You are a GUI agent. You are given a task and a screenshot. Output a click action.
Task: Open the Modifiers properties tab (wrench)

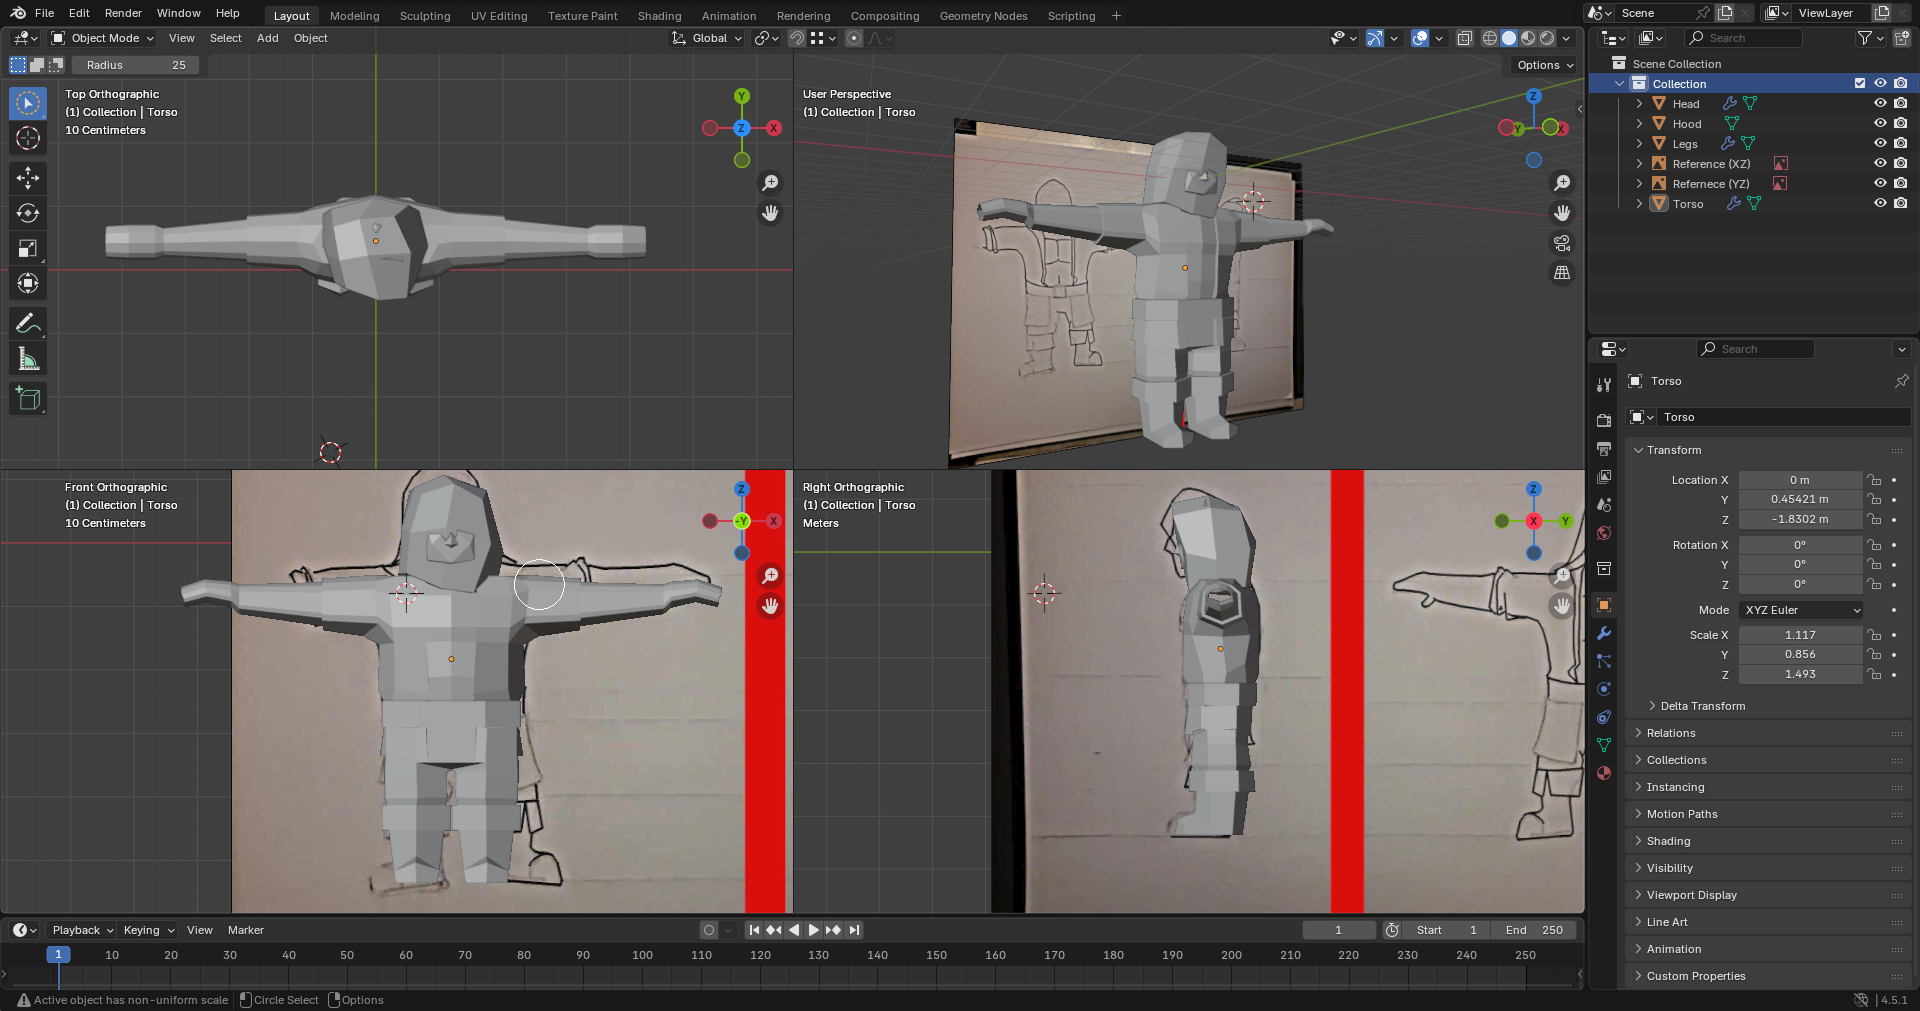(1604, 633)
